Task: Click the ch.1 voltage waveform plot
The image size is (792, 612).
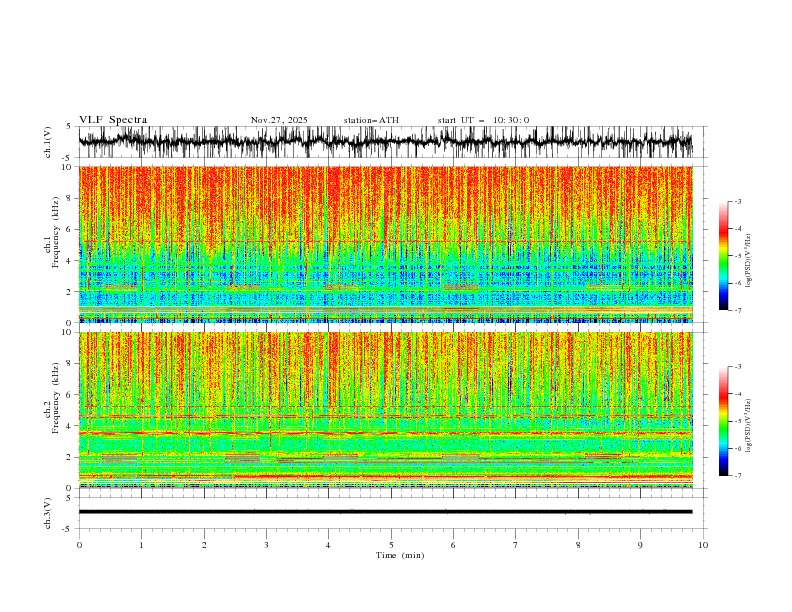Action: [385, 142]
